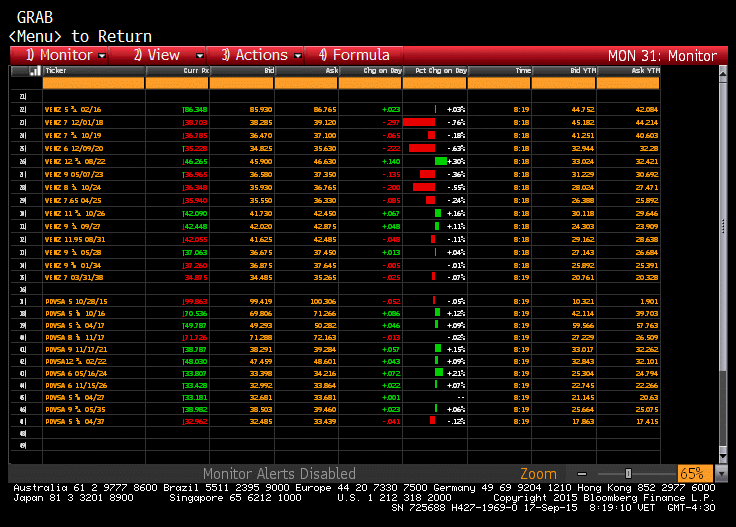Image resolution: width=736 pixels, height=527 pixels.
Task: Sort by the Bid column header
Action: coord(242,71)
